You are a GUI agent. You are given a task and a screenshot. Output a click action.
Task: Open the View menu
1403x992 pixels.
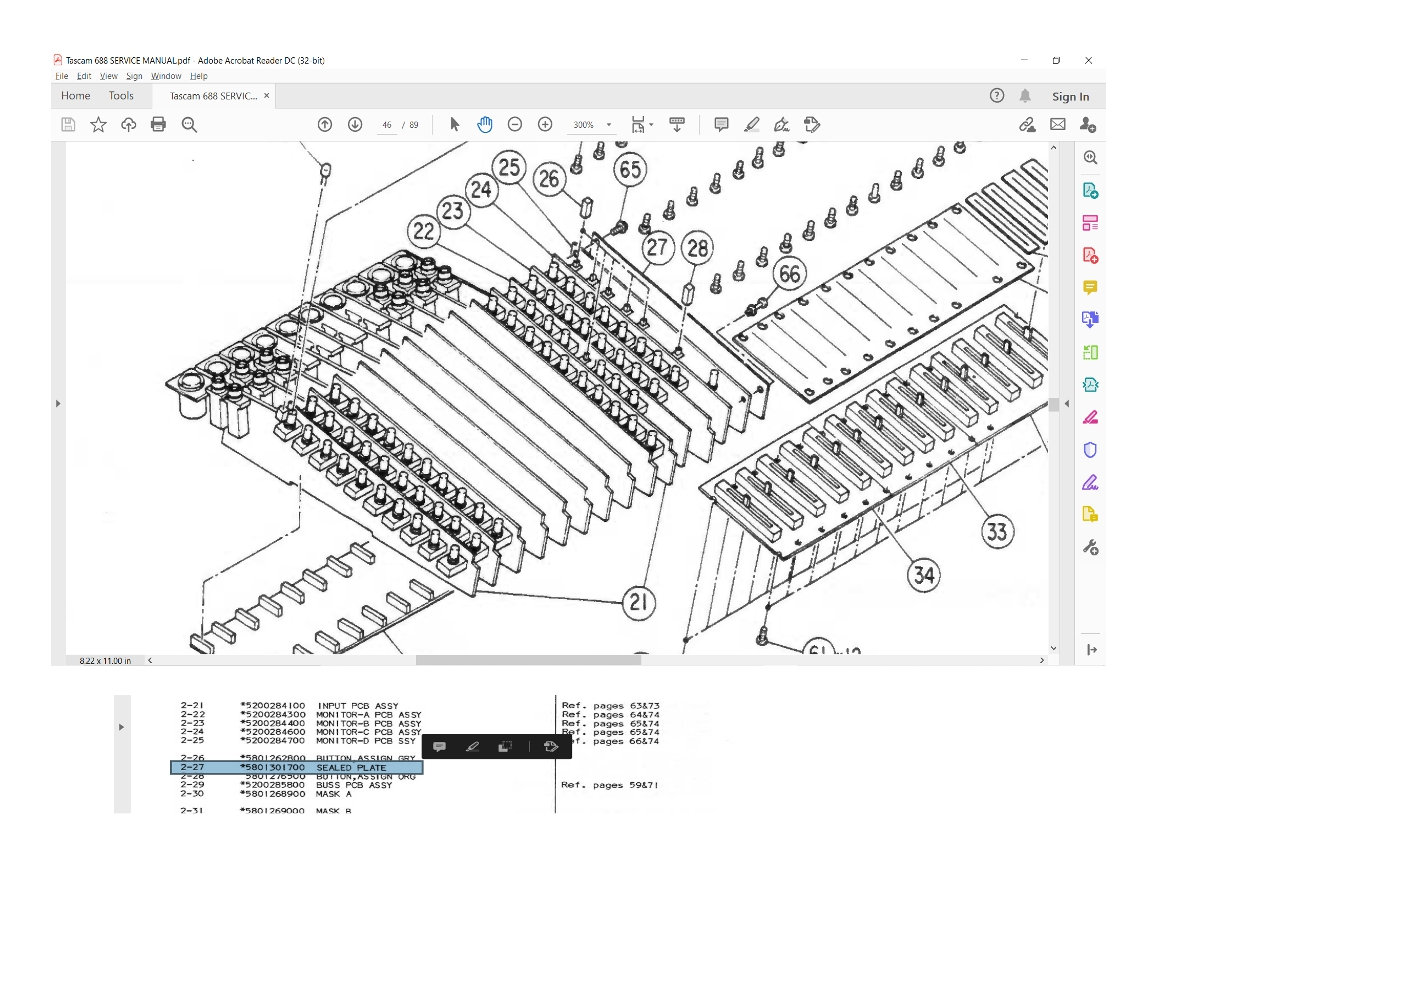pos(108,76)
